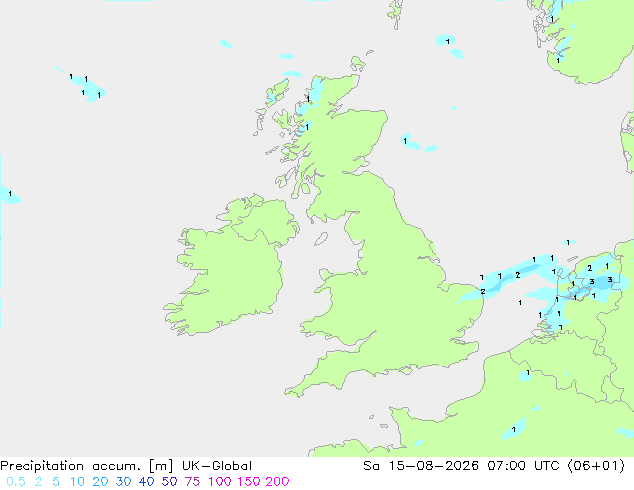Click the date '15-08-2026' text
The width and height of the screenshot is (634, 490).
(433, 466)
